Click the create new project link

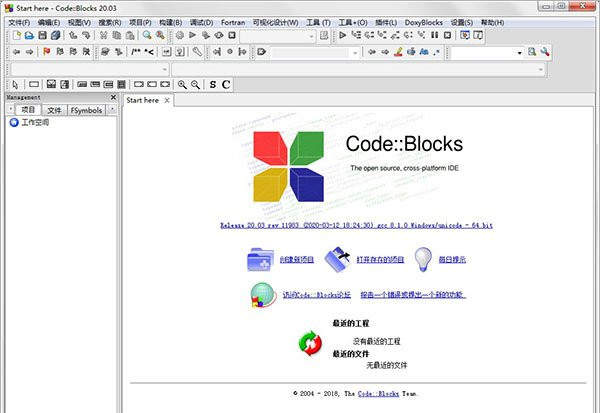point(297,260)
